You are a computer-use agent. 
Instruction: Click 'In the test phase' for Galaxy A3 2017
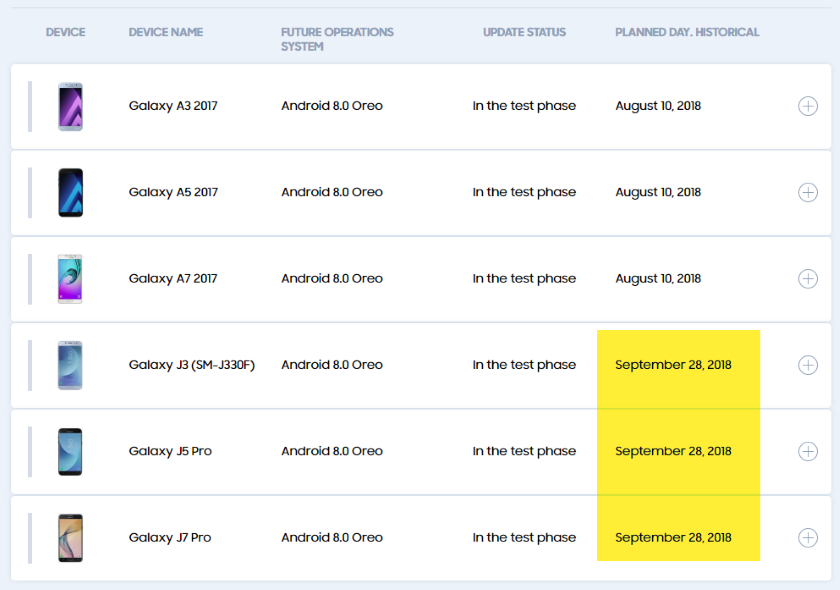click(x=524, y=106)
